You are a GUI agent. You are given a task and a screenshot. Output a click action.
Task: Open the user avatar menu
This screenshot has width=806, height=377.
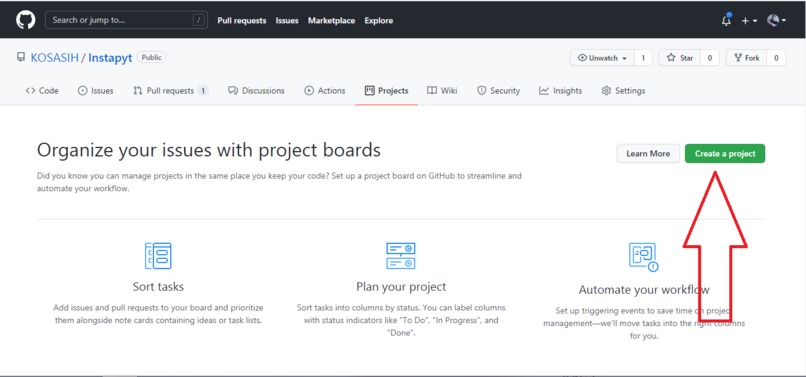(x=776, y=20)
